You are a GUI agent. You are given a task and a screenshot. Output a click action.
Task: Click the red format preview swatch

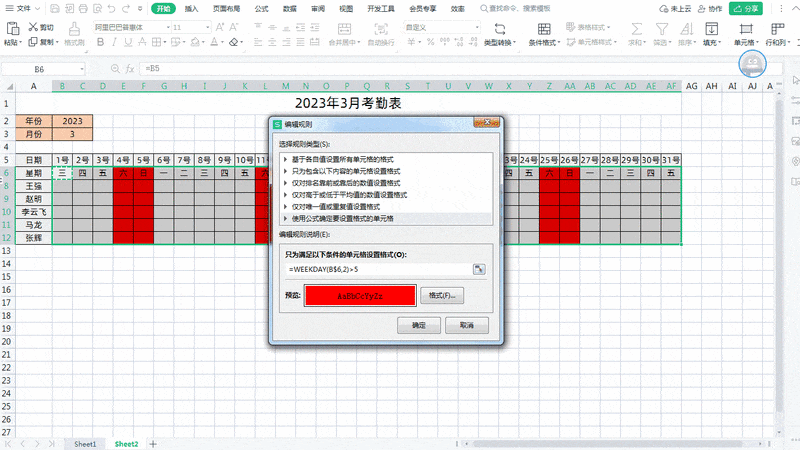pos(360,296)
